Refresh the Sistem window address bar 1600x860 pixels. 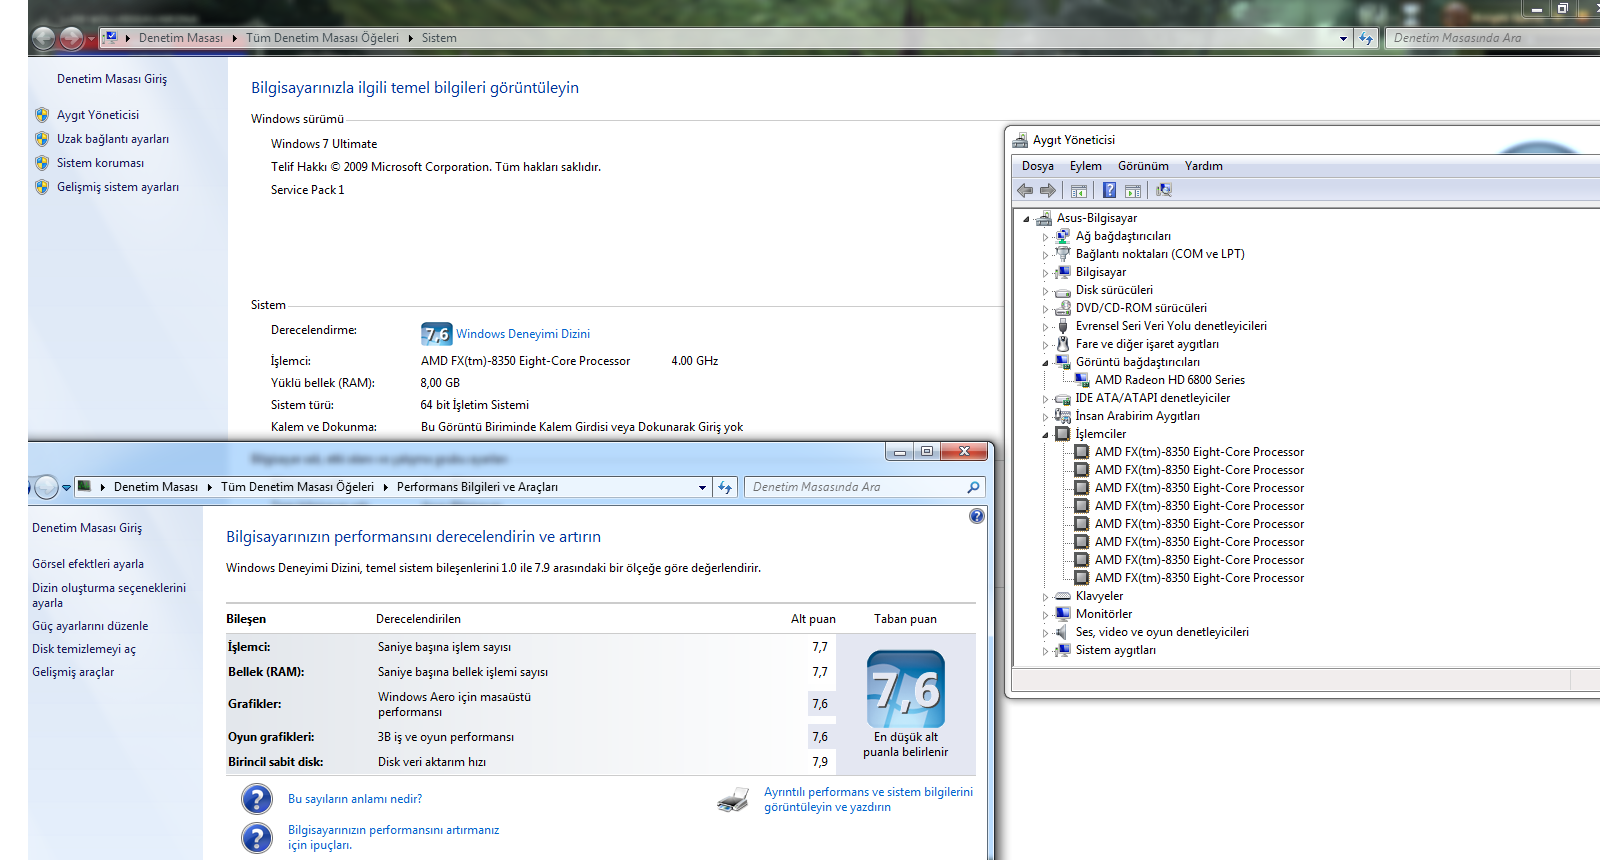1366,38
